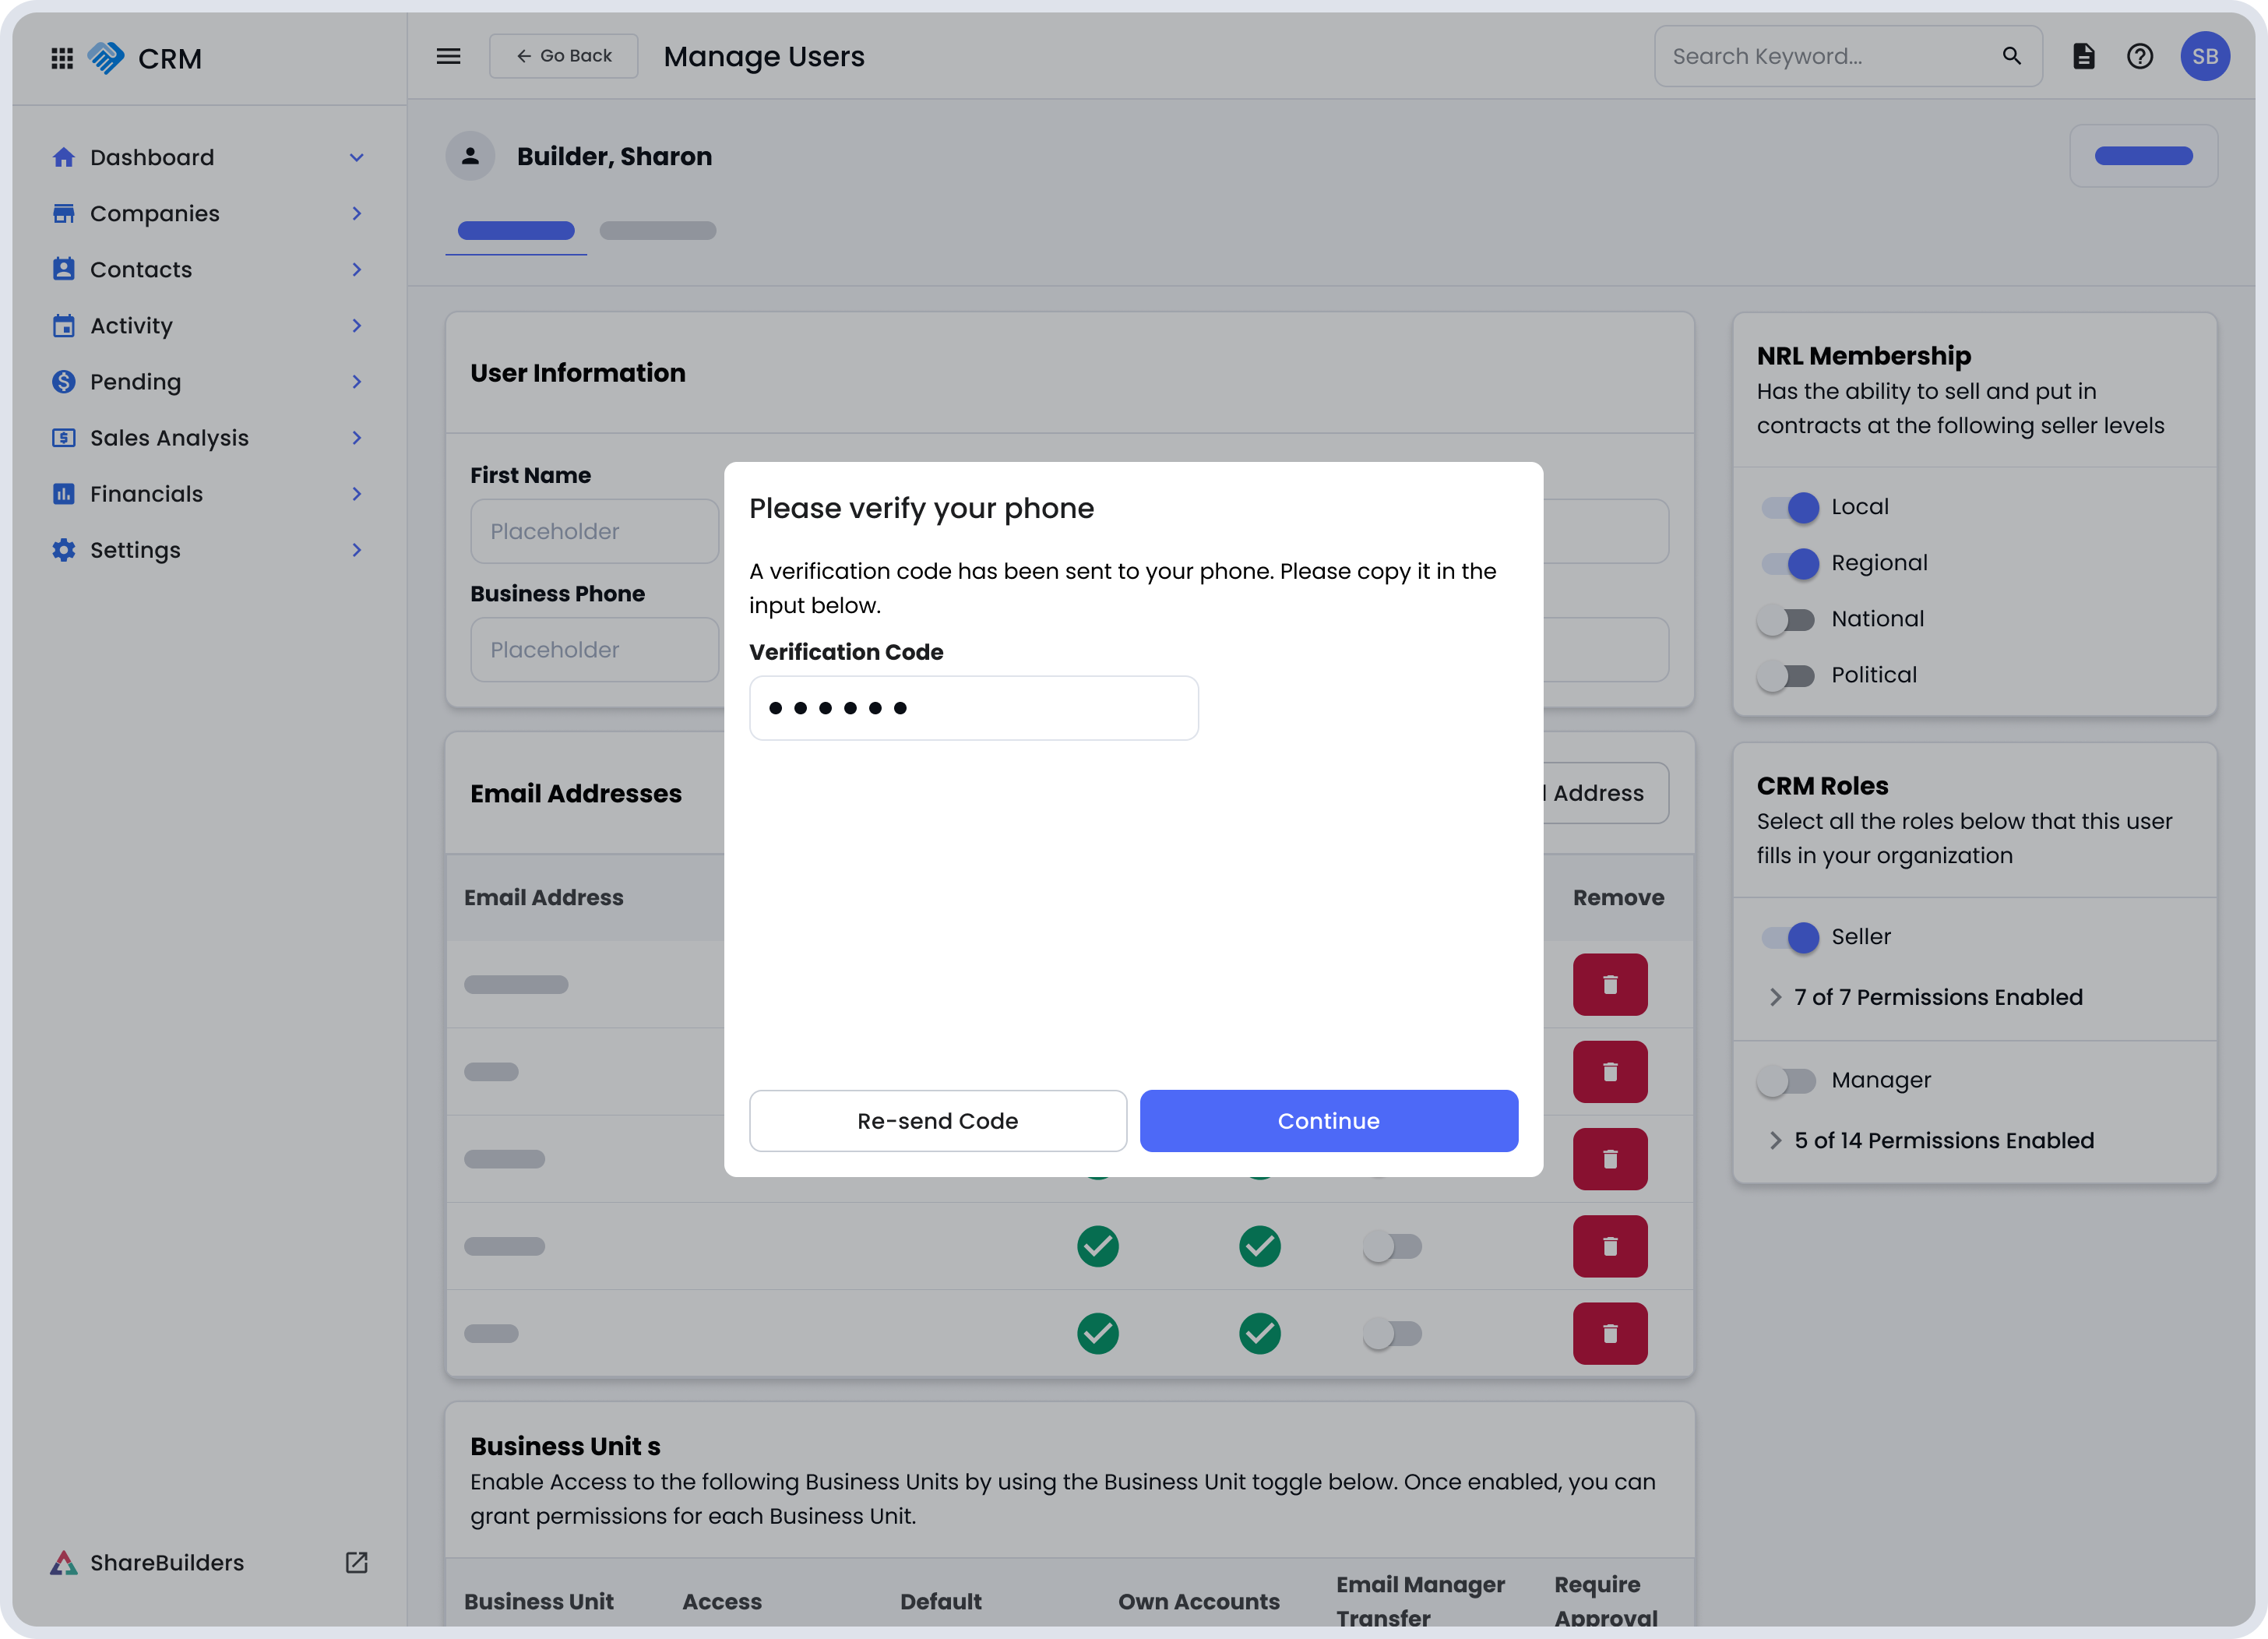Click the SB user avatar
This screenshot has height=1639, width=2268.
(x=2205, y=56)
